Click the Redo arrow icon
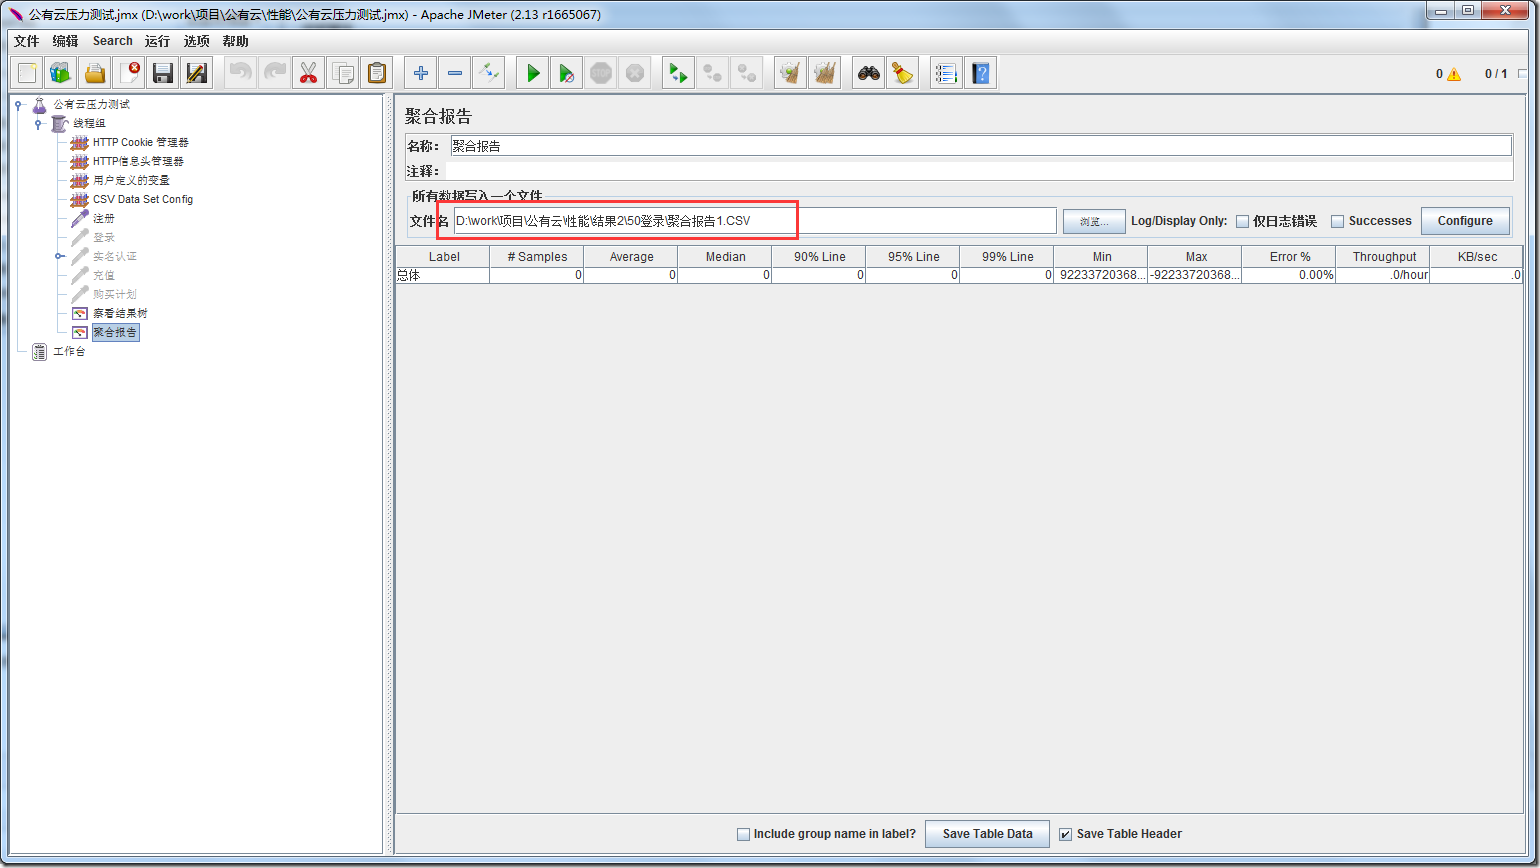Viewport: 1540px width, 868px height. (274, 73)
